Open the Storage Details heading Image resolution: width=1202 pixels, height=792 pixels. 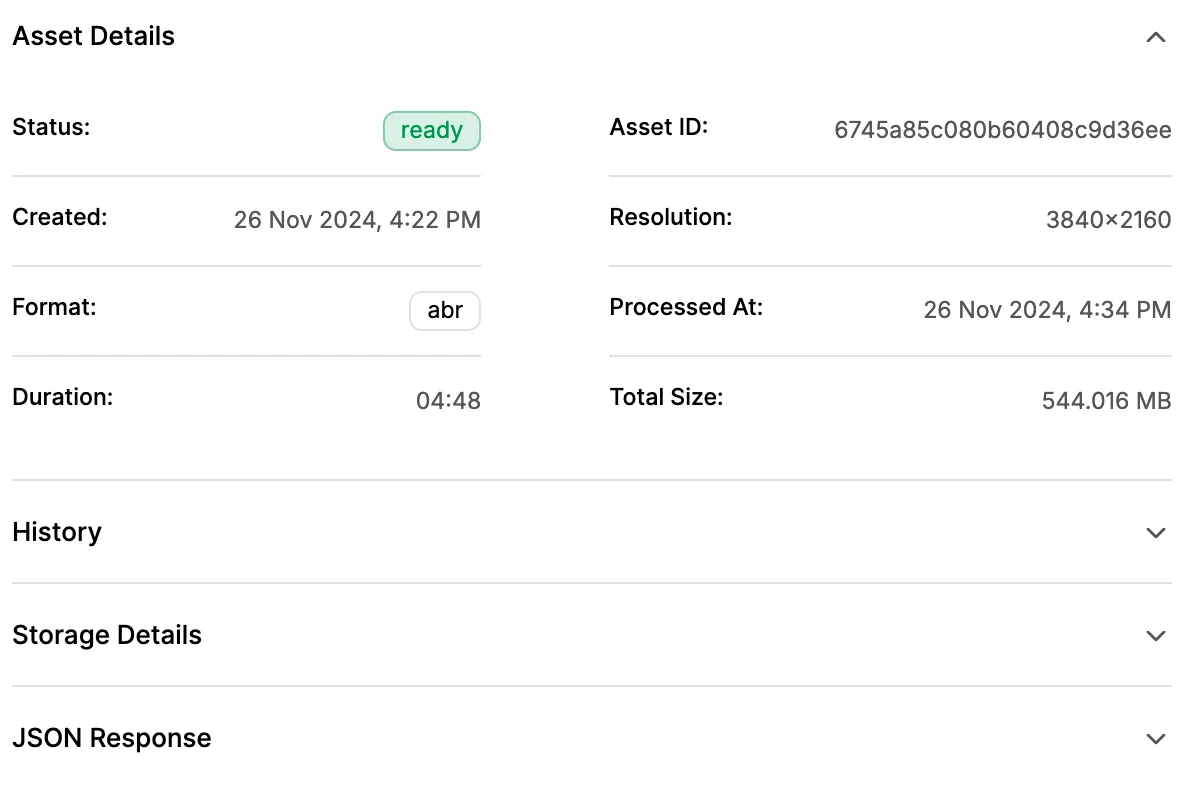pyautogui.click(x=107, y=635)
